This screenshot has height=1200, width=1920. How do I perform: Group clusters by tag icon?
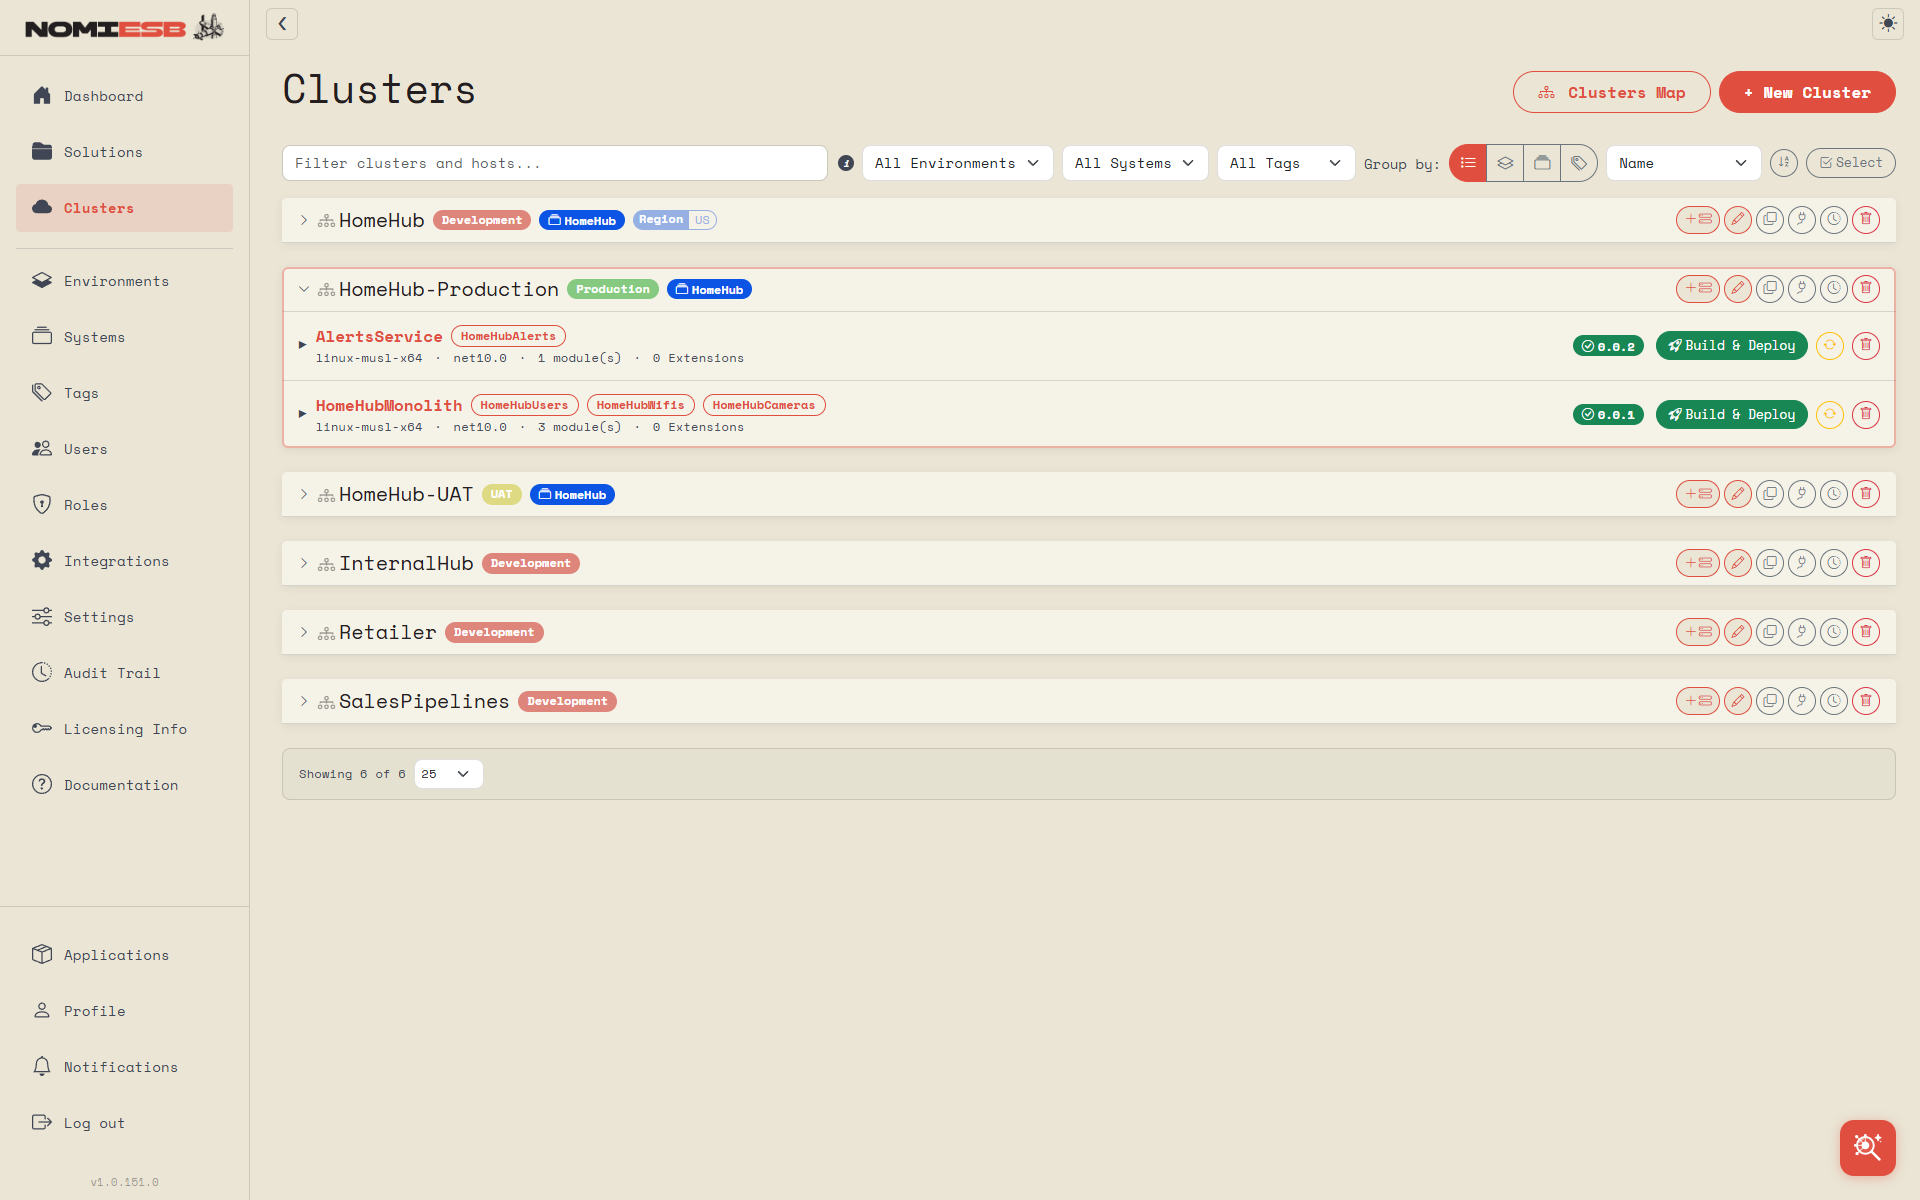[1579, 163]
